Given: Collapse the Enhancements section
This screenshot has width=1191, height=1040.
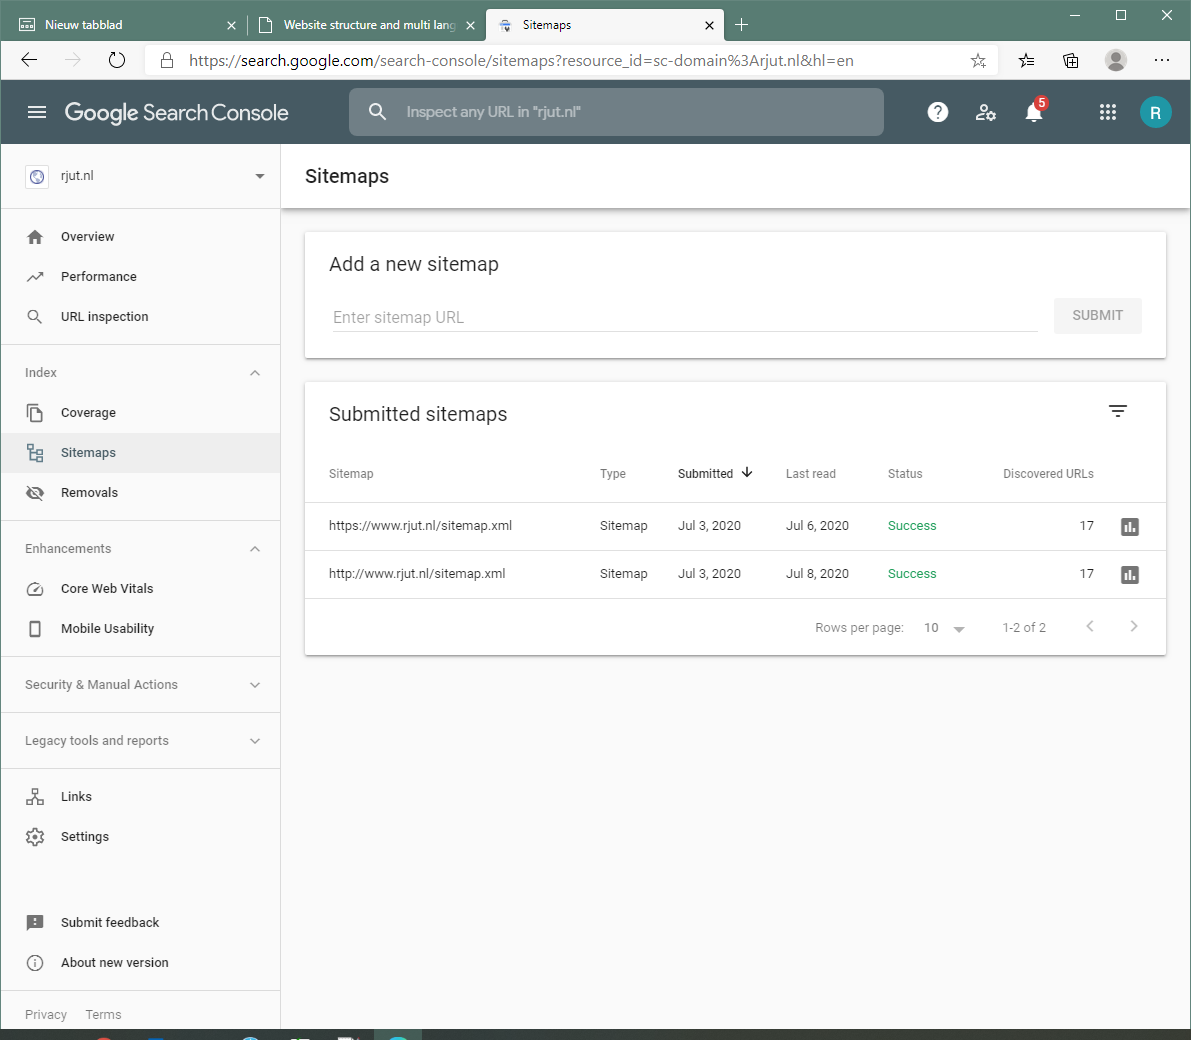Looking at the screenshot, I should point(254,549).
